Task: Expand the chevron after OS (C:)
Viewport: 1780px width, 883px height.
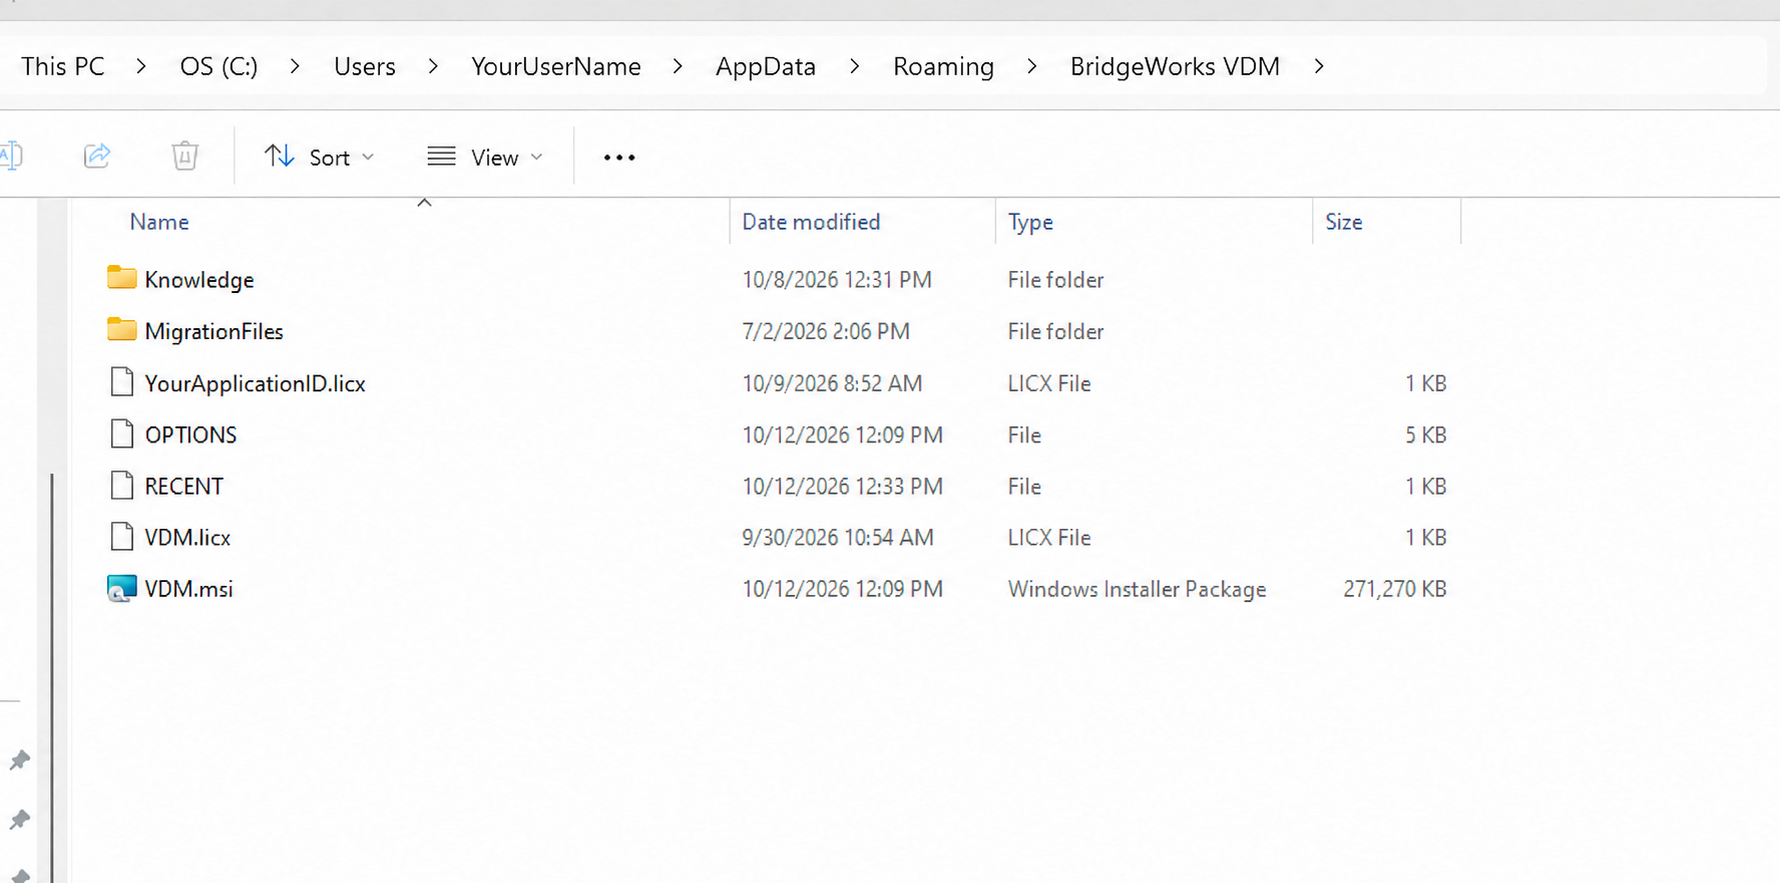Action: [295, 66]
